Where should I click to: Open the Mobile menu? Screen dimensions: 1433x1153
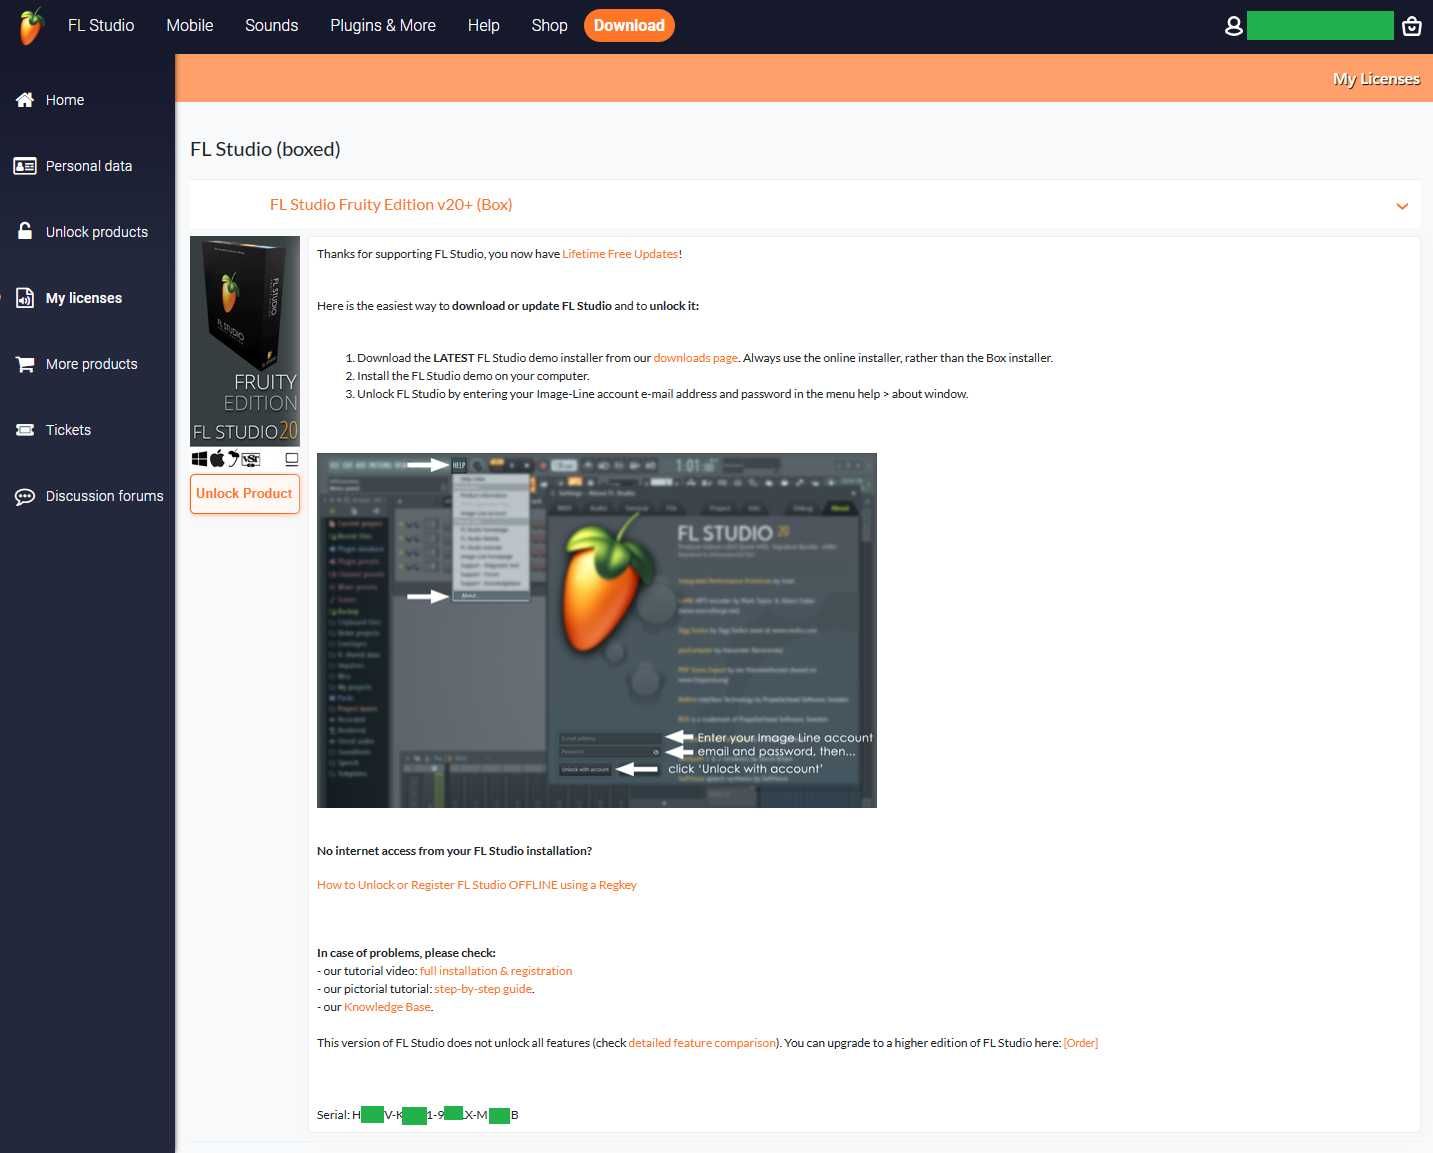click(190, 25)
